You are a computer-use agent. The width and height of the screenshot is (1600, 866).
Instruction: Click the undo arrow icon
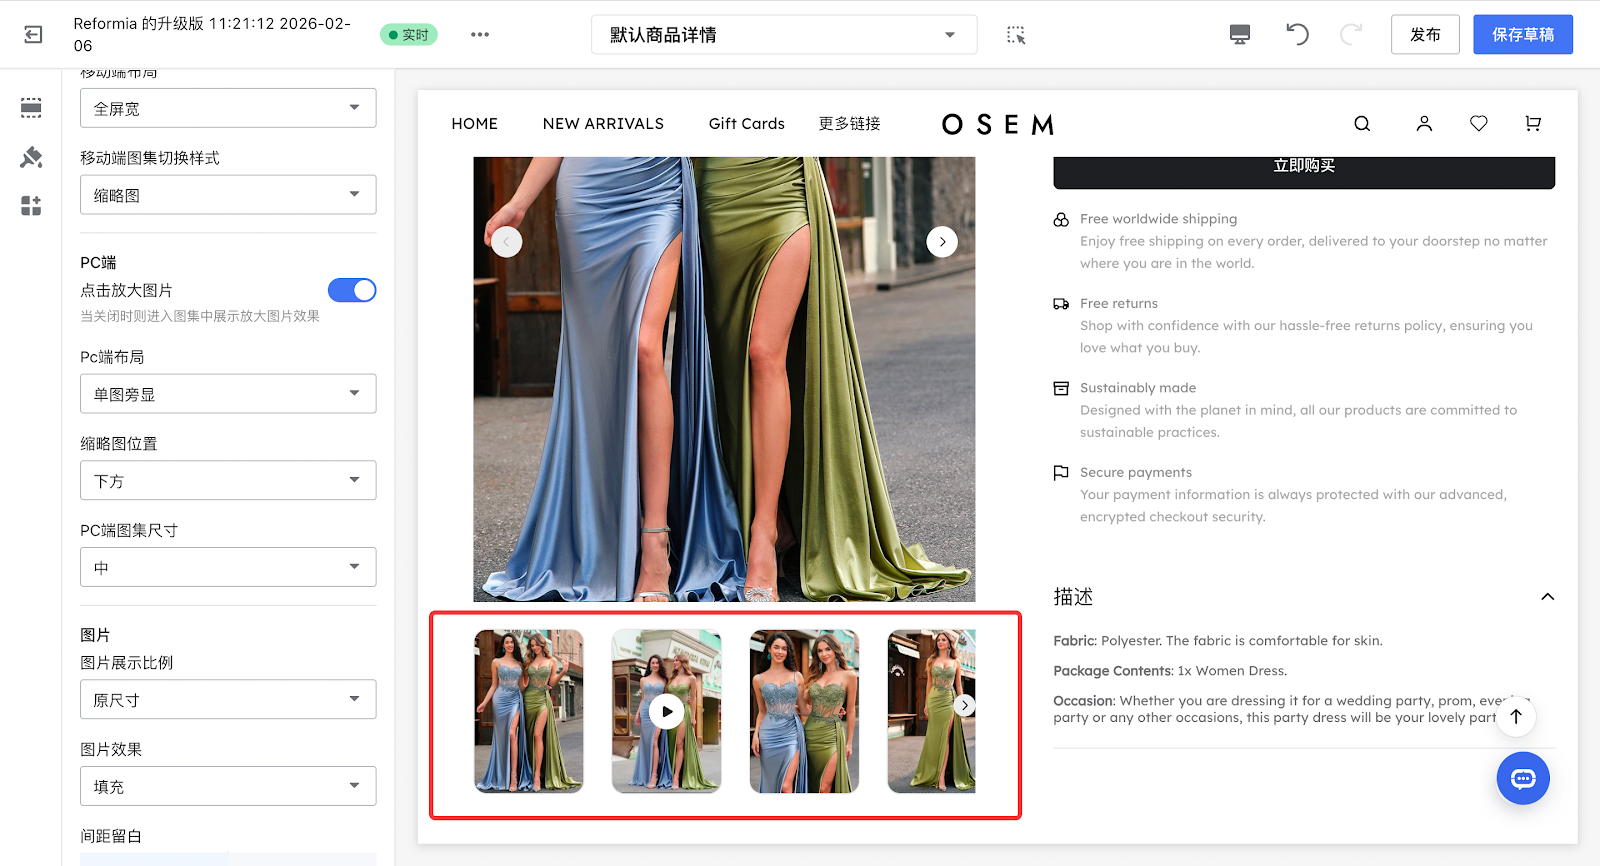pyautogui.click(x=1297, y=35)
